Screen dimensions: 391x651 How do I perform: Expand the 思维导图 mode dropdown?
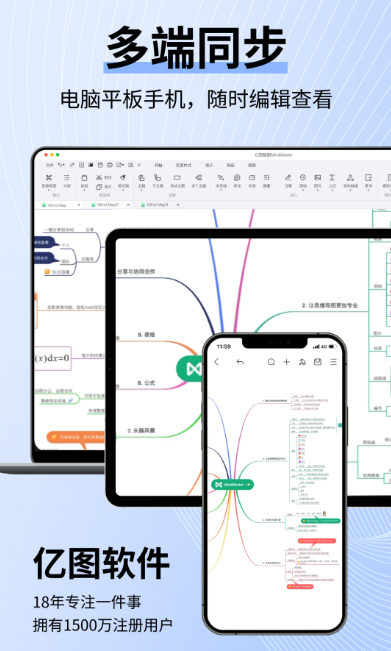pyautogui.click(x=49, y=190)
